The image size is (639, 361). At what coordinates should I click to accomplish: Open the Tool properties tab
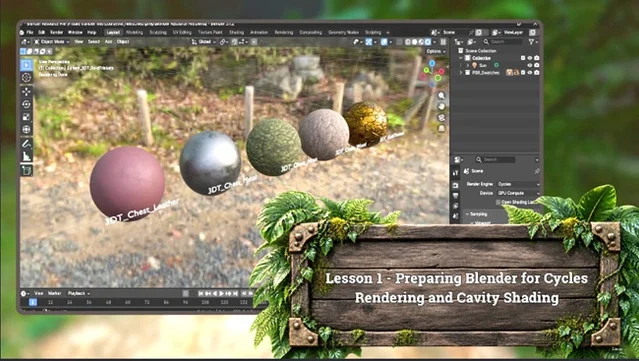point(456,173)
